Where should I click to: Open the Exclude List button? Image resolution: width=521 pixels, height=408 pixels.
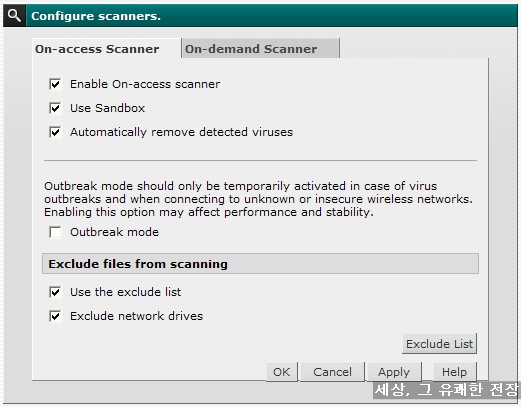440,344
